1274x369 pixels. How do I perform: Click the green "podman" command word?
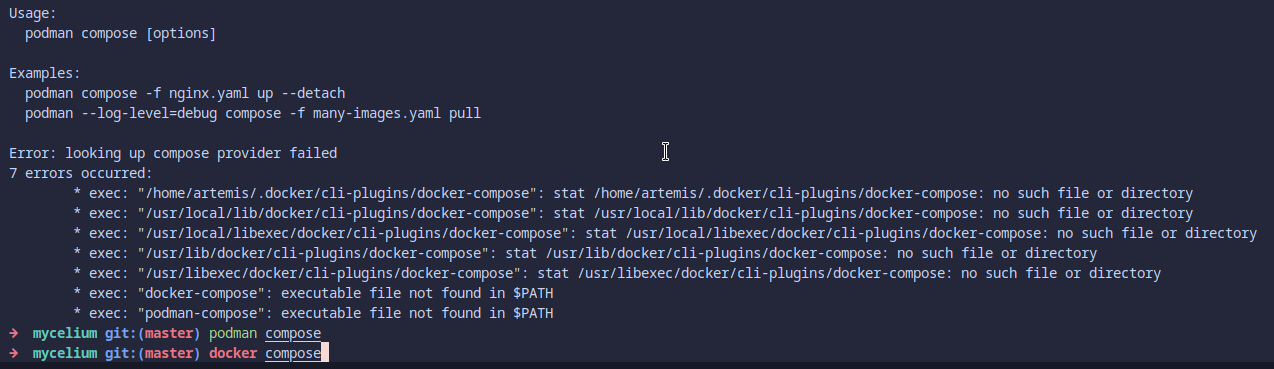click(233, 334)
